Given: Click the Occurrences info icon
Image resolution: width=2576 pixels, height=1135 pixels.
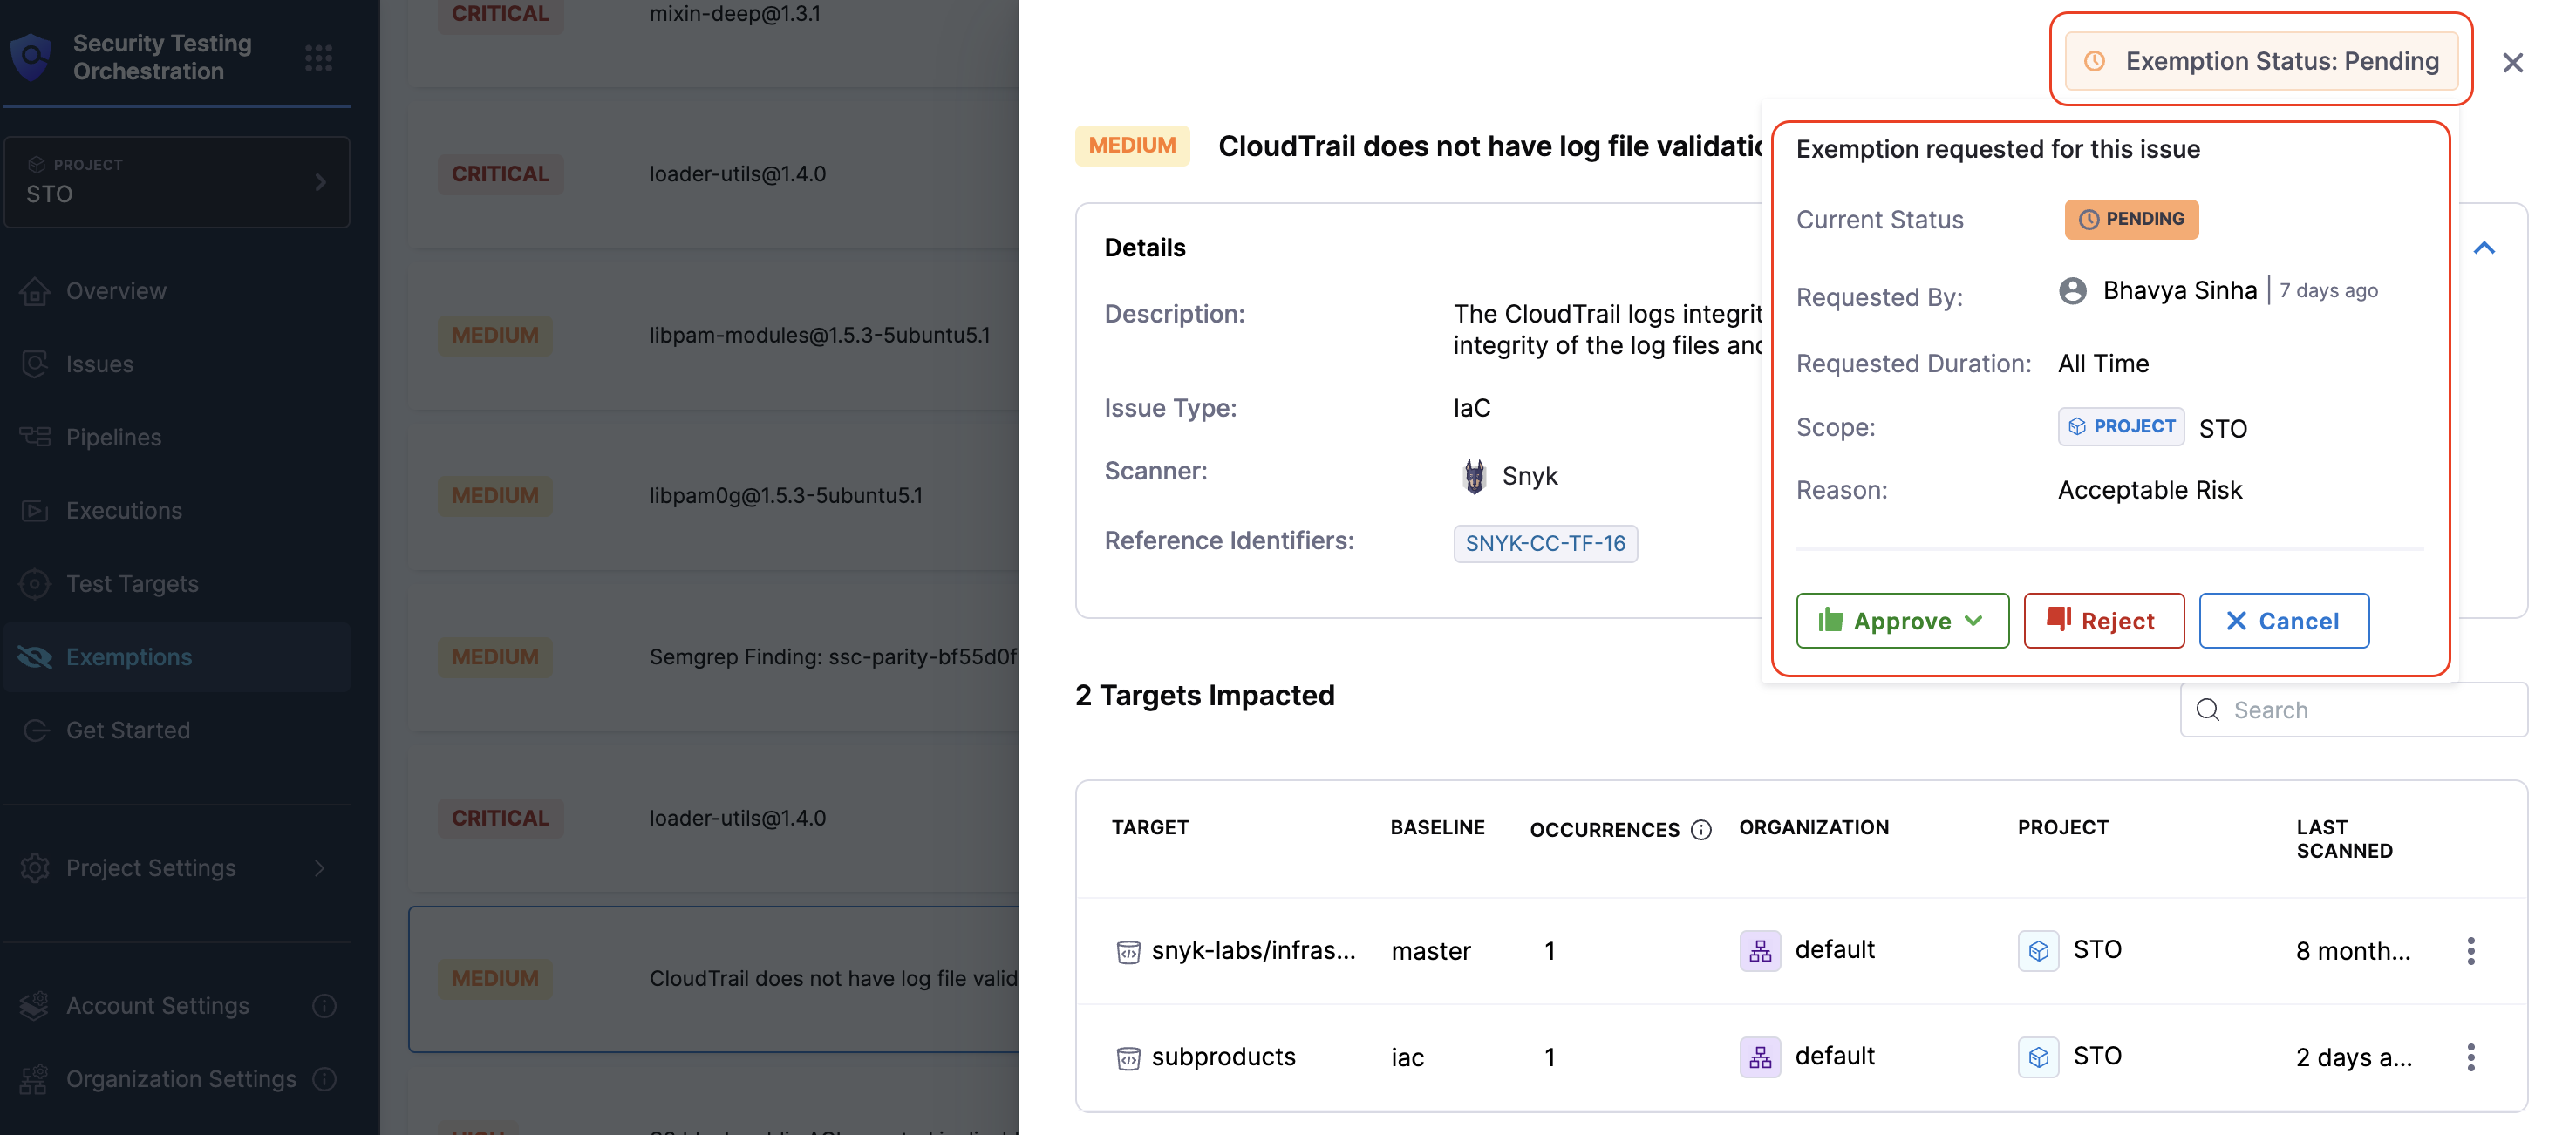Looking at the screenshot, I should (1700, 829).
